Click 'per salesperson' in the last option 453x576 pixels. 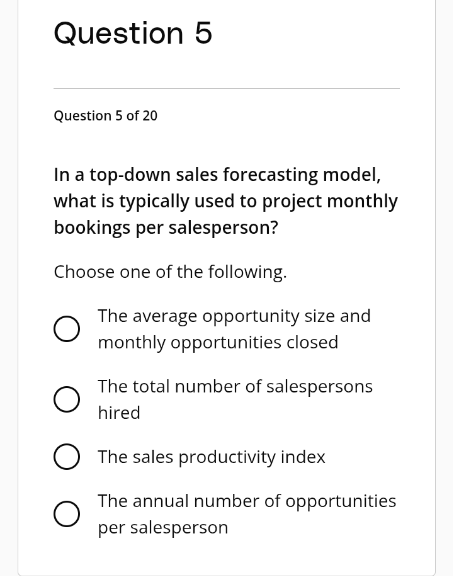click(163, 528)
